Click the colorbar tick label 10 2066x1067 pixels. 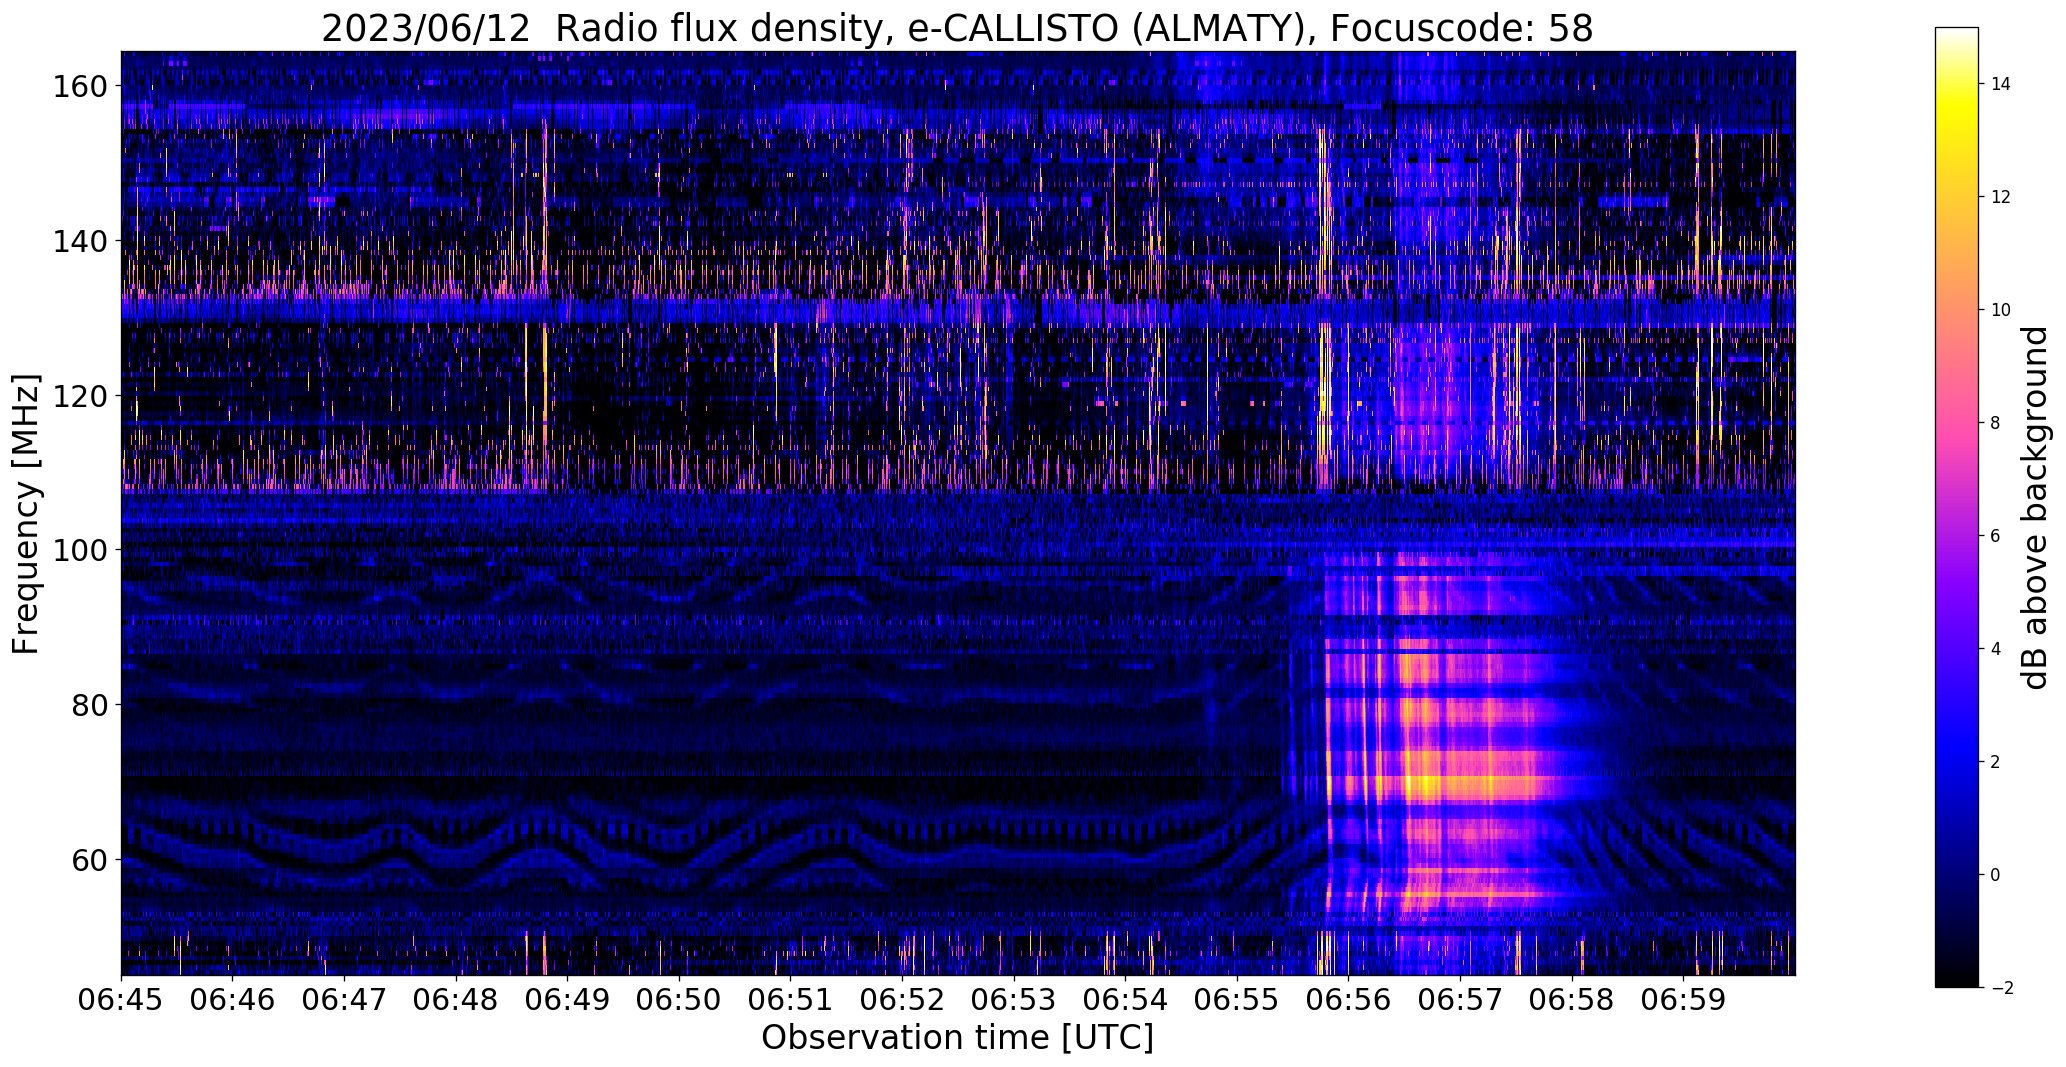[x=2000, y=310]
